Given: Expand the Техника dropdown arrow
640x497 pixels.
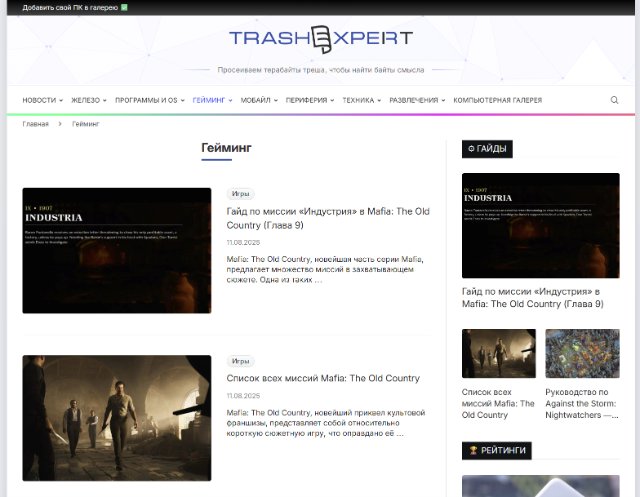Looking at the screenshot, I should coord(379,100).
